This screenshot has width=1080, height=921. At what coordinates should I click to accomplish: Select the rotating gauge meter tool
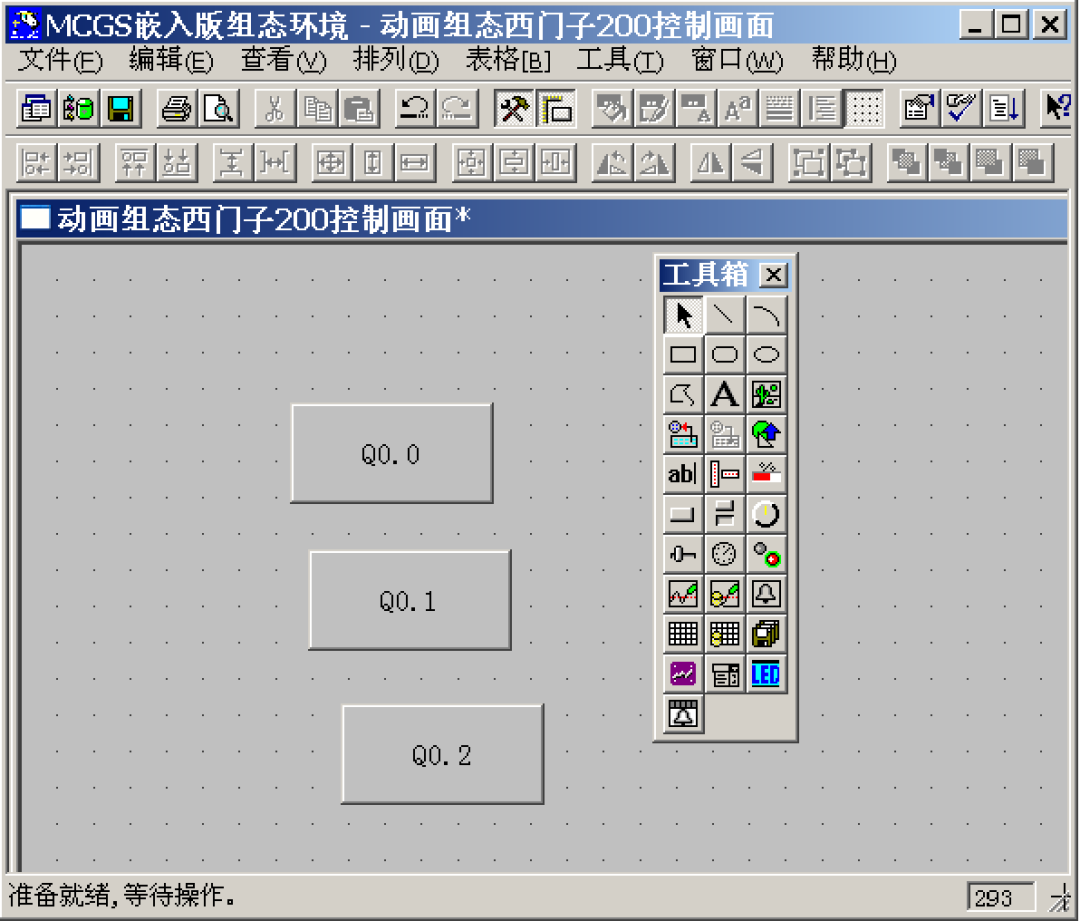coord(724,554)
